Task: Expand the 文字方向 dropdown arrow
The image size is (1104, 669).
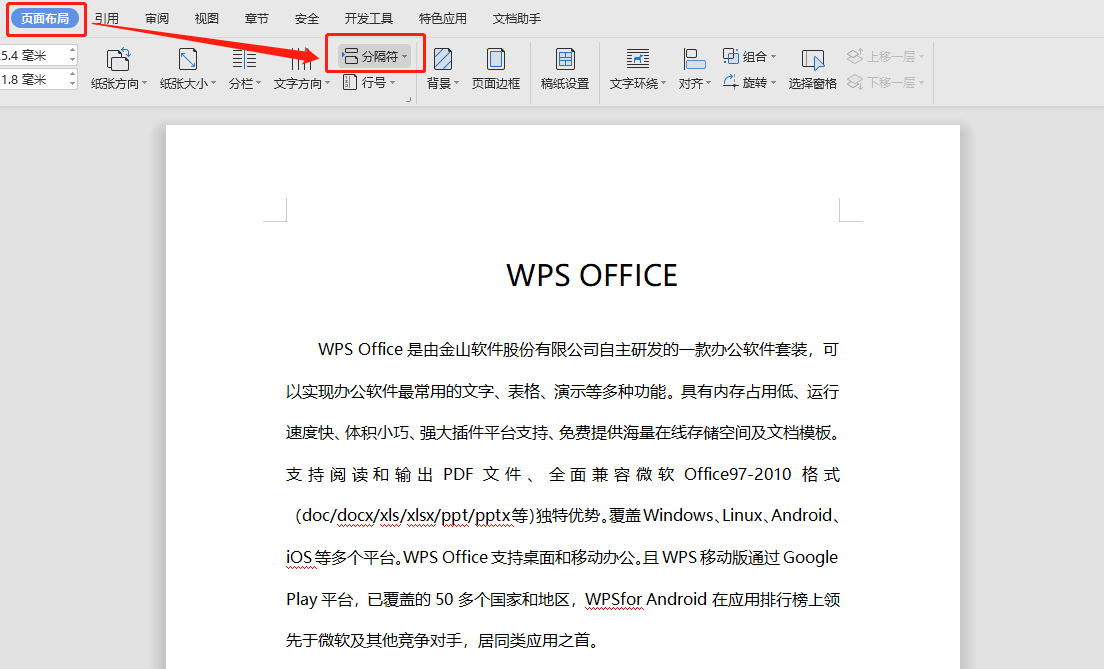Action: click(327, 83)
